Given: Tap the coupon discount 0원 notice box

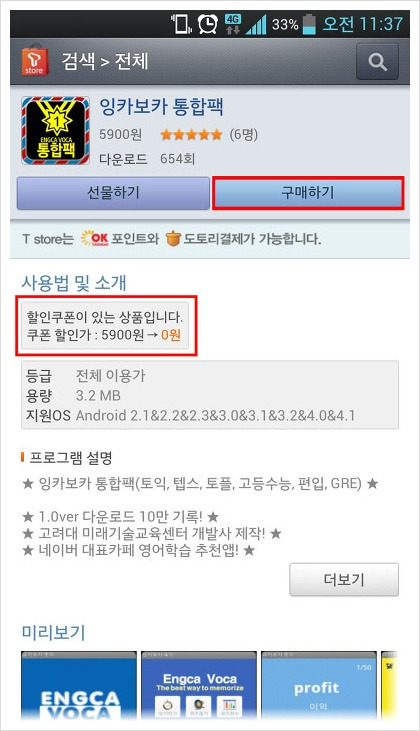Looking at the screenshot, I should pyautogui.click(x=105, y=326).
